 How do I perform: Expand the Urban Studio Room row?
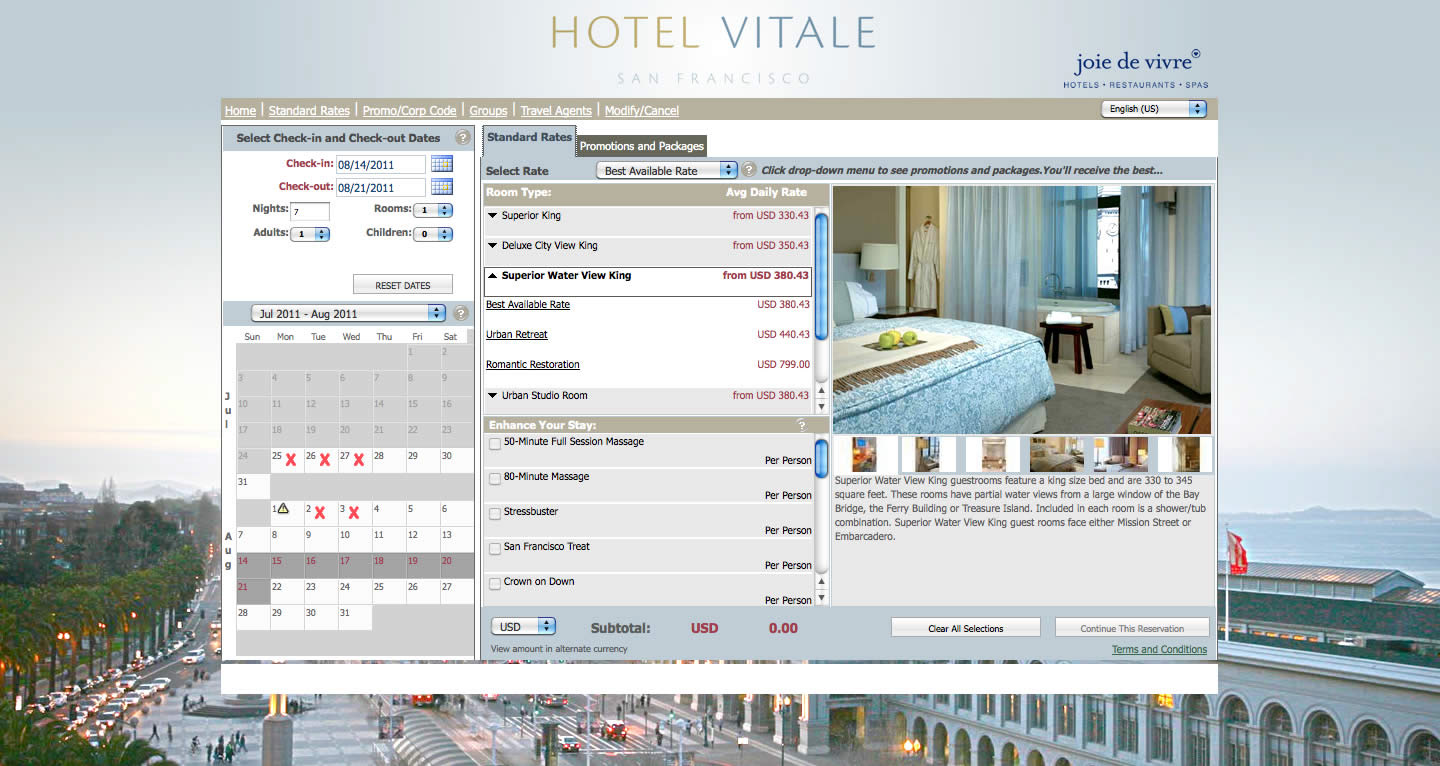pyautogui.click(x=648, y=396)
